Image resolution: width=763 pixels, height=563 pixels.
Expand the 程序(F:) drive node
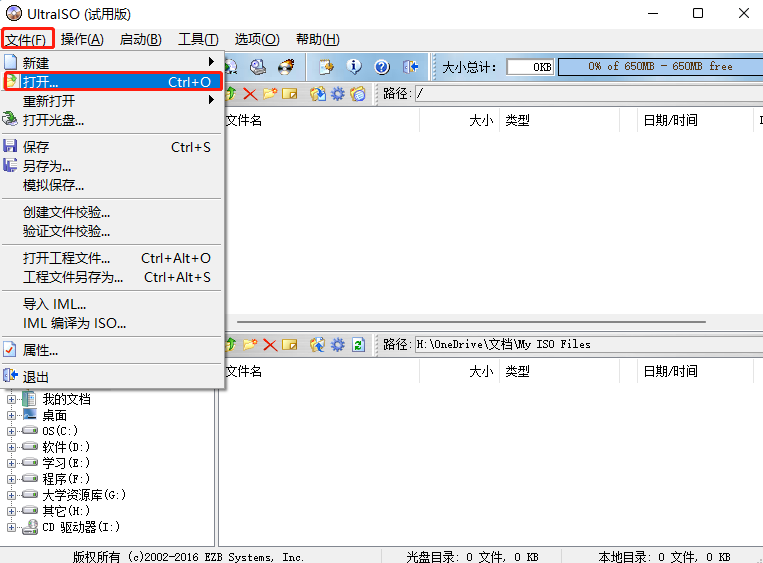pyautogui.click(x=11, y=479)
